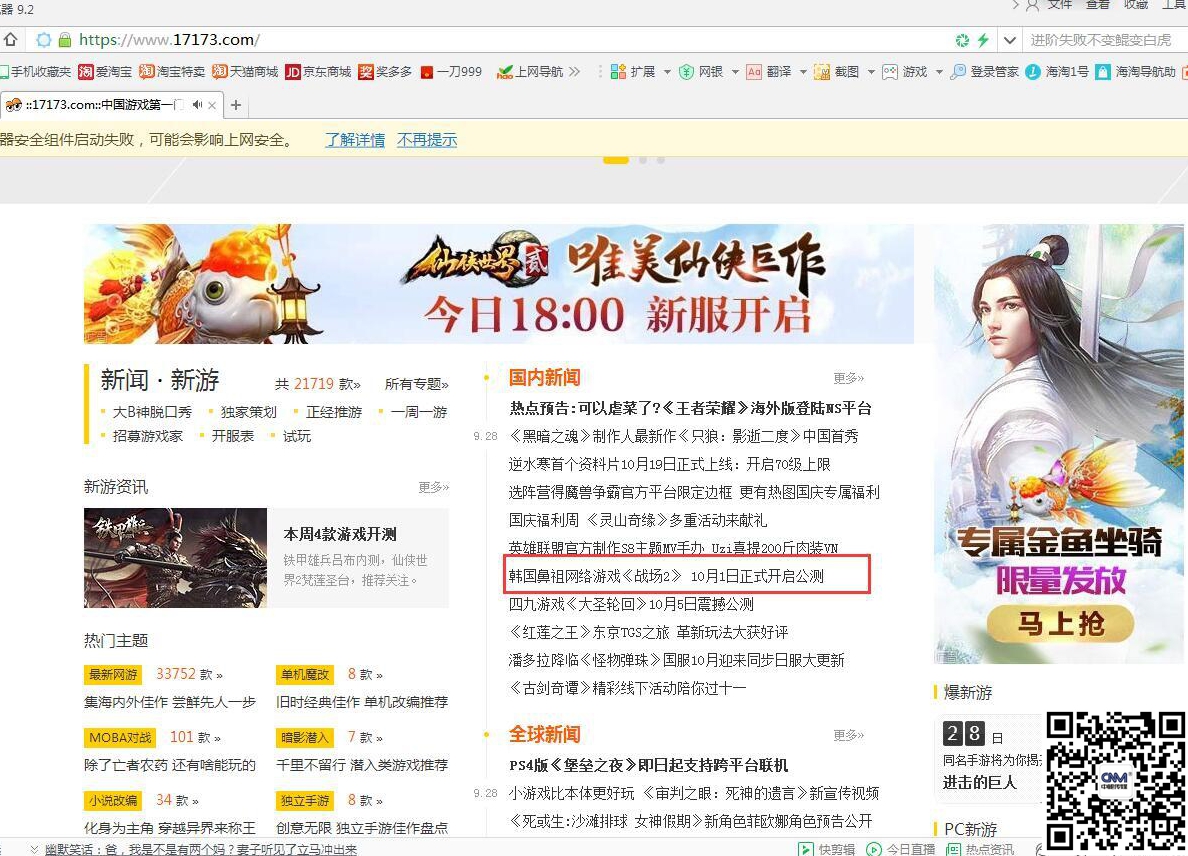Close the 17173.com tab
The height and width of the screenshot is (856, 1188).
[x=212, y=105]
